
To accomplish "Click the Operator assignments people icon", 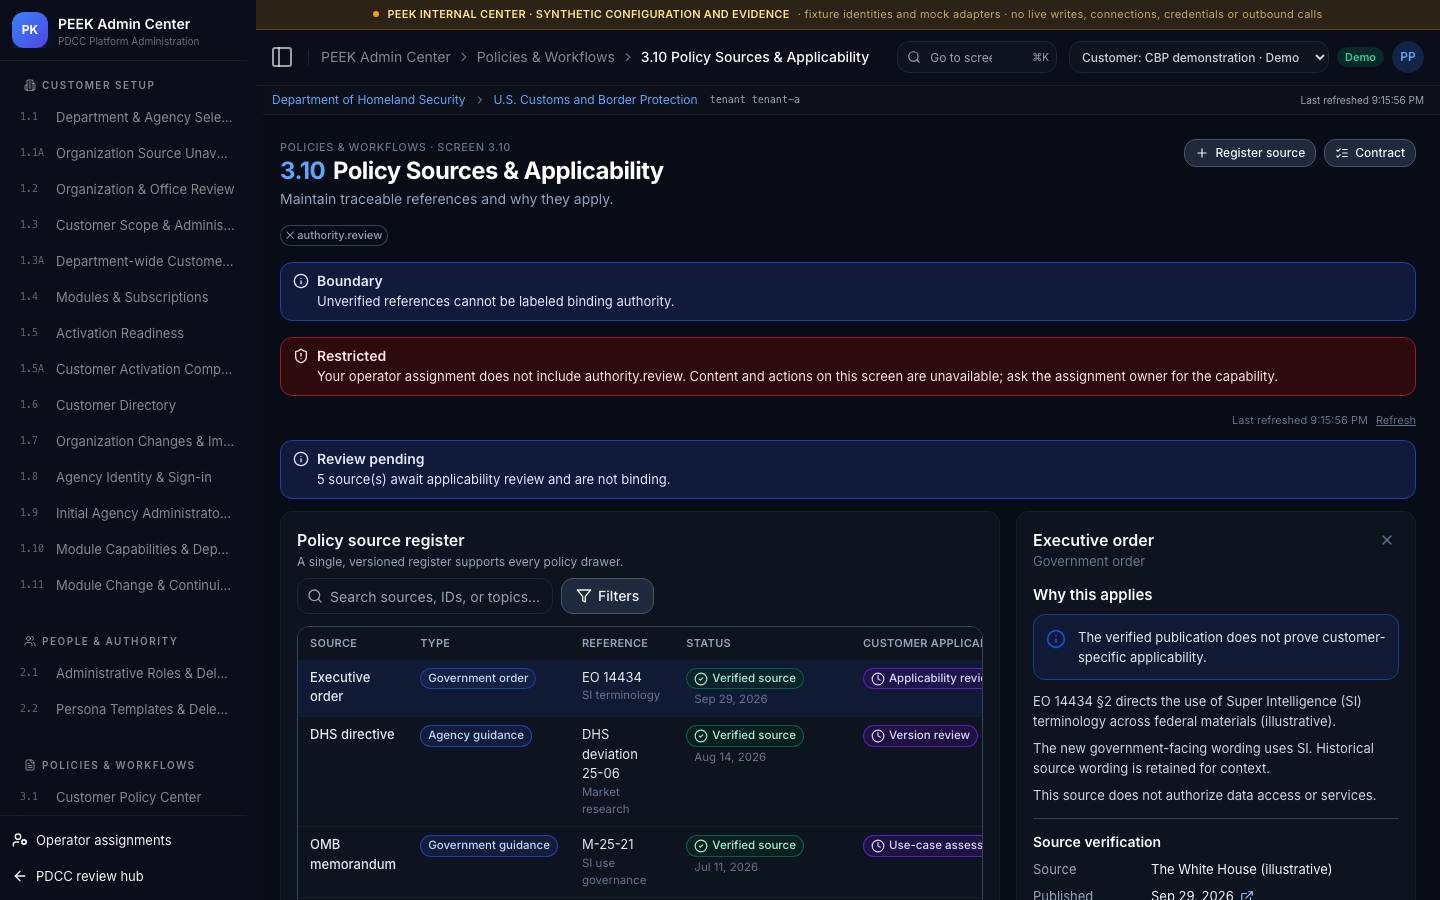I will (20, 840).
